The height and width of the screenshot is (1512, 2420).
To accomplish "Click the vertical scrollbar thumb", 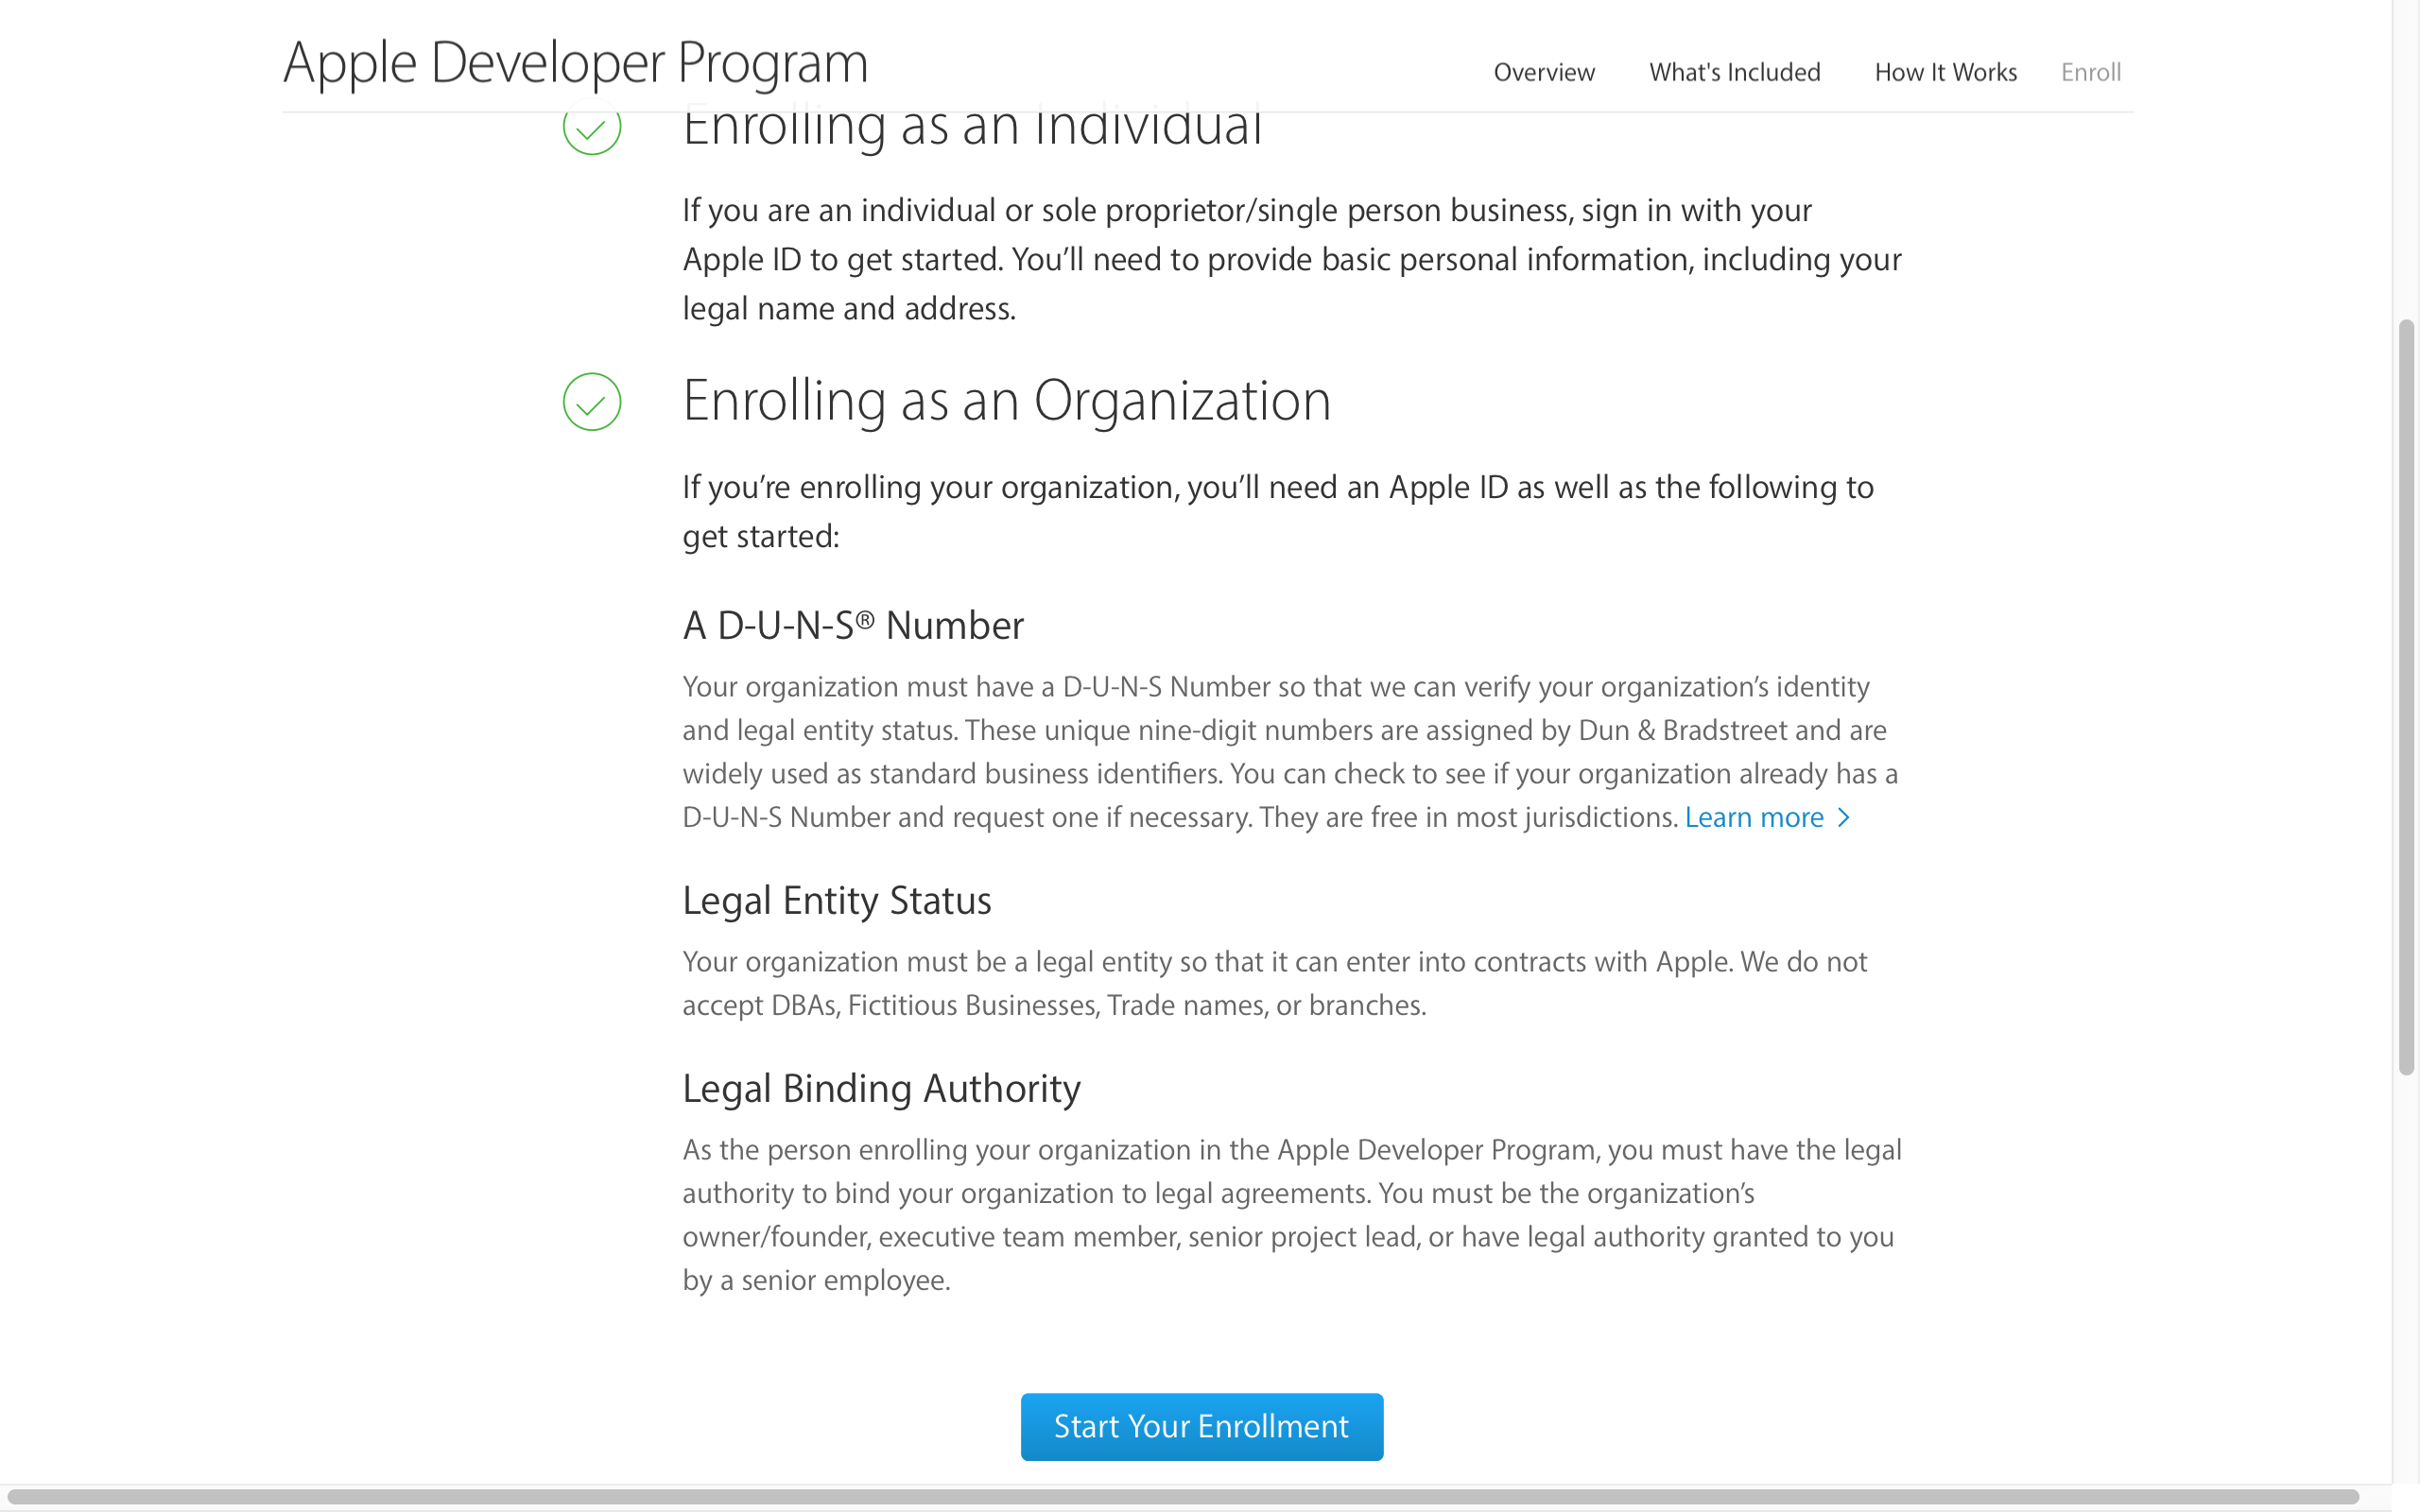I will 2406,697.
